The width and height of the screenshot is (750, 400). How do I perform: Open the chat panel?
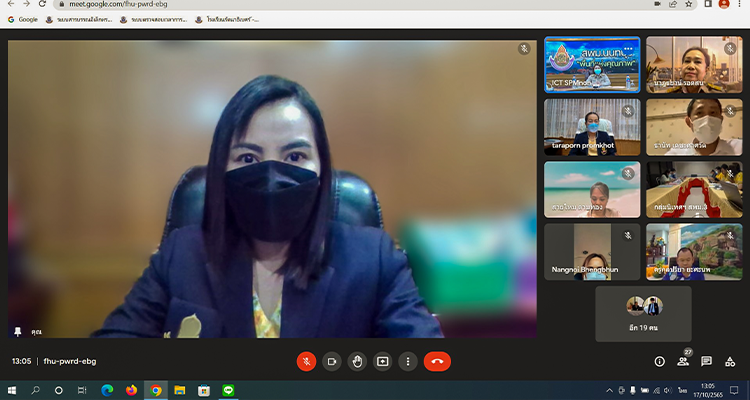point(706,362)
